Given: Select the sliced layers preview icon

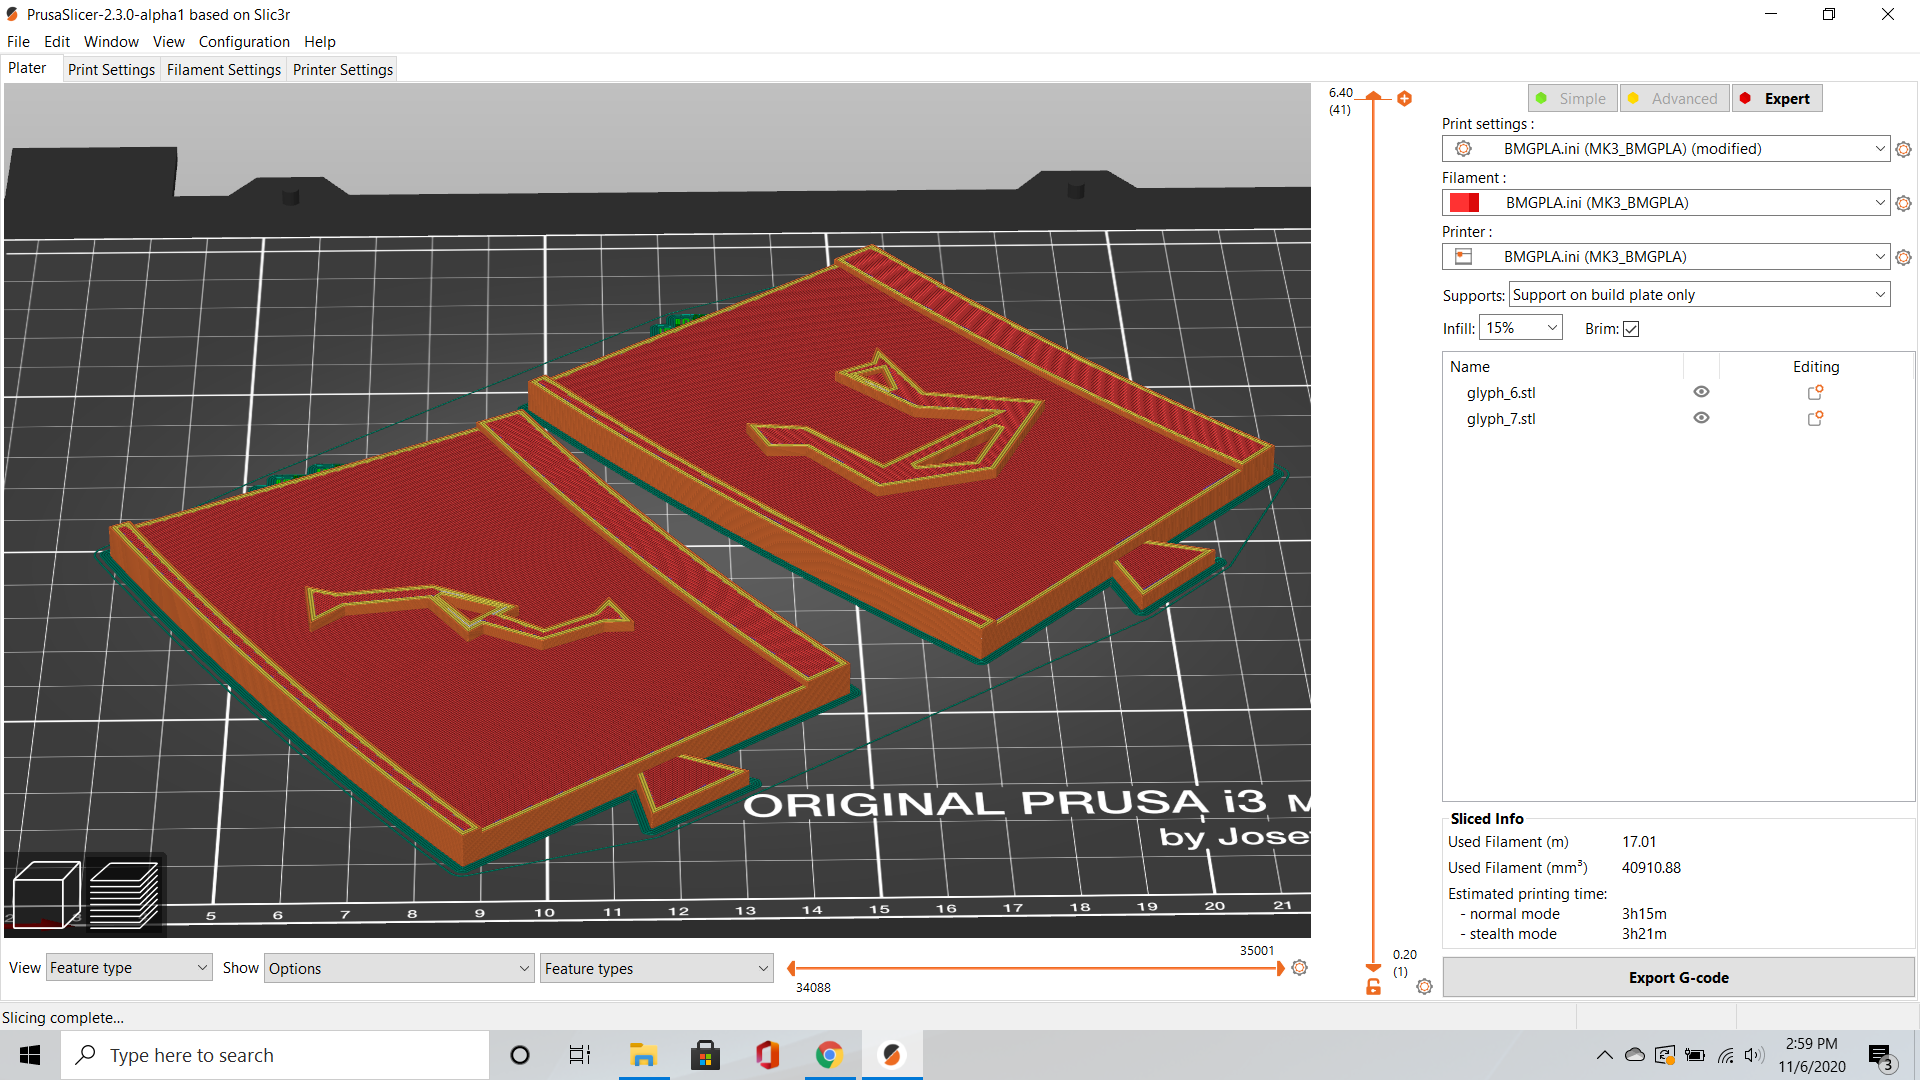Looking at the screenshot, I should click(124, 893).
